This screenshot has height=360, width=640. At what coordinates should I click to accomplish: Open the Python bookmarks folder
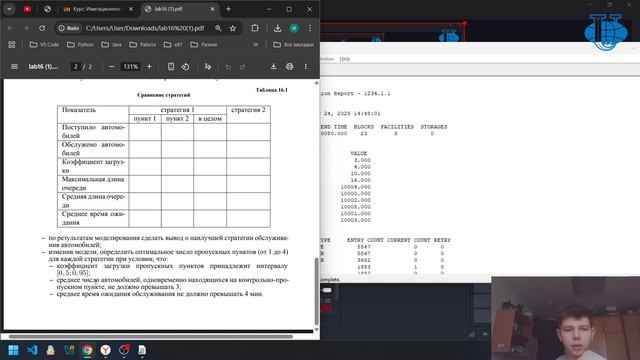80,44
